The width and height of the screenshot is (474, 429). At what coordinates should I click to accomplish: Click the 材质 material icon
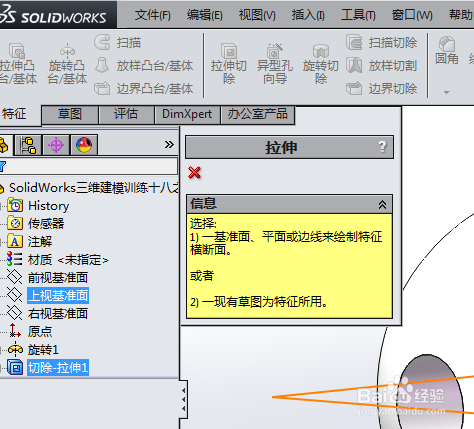click(x=14, y=259)
